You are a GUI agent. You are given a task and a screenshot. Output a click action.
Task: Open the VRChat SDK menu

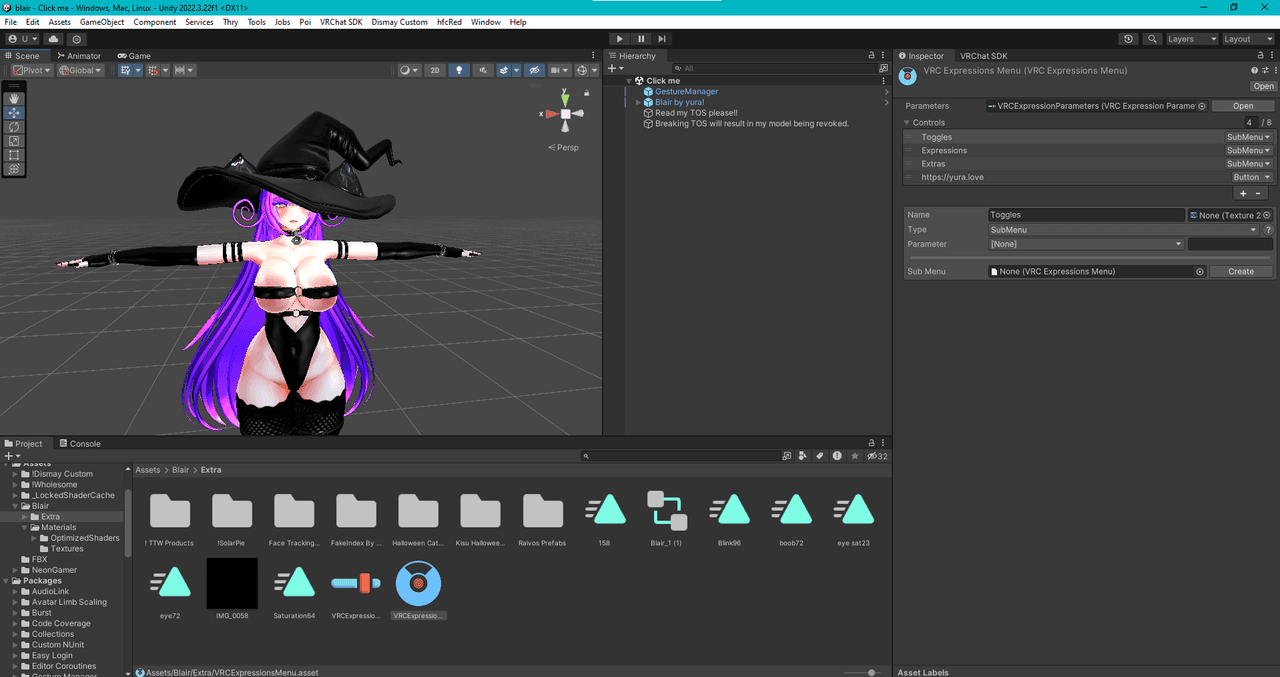(341, 22)
